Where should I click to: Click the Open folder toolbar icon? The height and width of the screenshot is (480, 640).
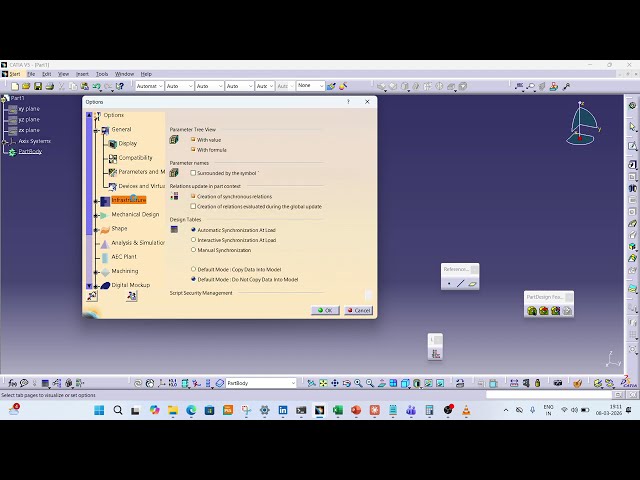[x=26, y=86]
